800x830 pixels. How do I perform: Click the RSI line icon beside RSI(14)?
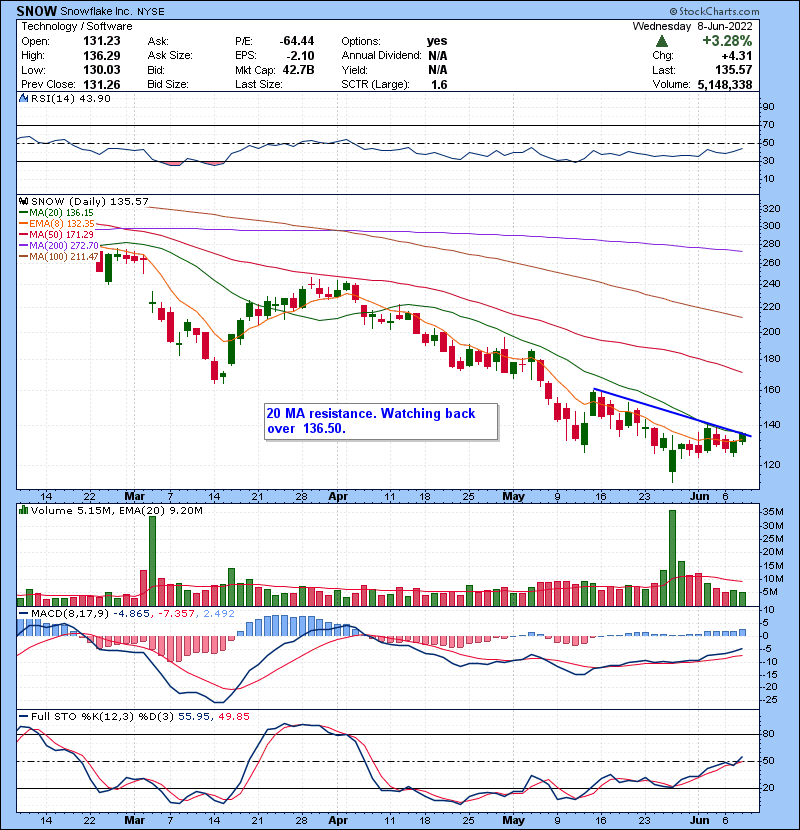coord(24,98)
